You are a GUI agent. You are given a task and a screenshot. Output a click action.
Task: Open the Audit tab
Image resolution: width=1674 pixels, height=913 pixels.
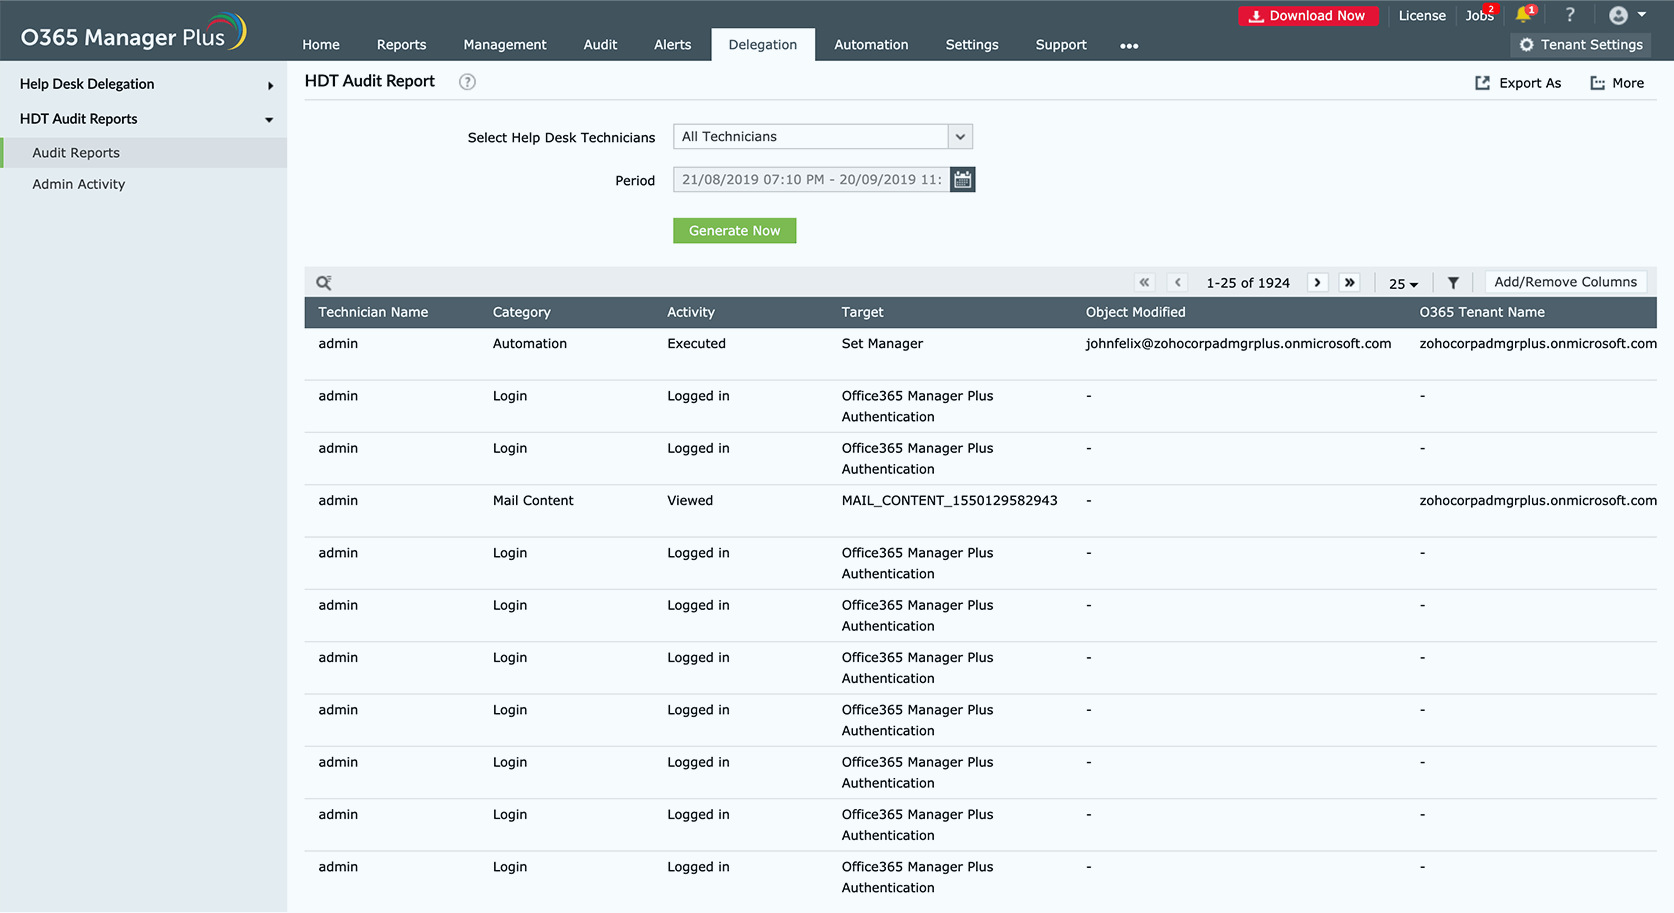pos(600,45)
